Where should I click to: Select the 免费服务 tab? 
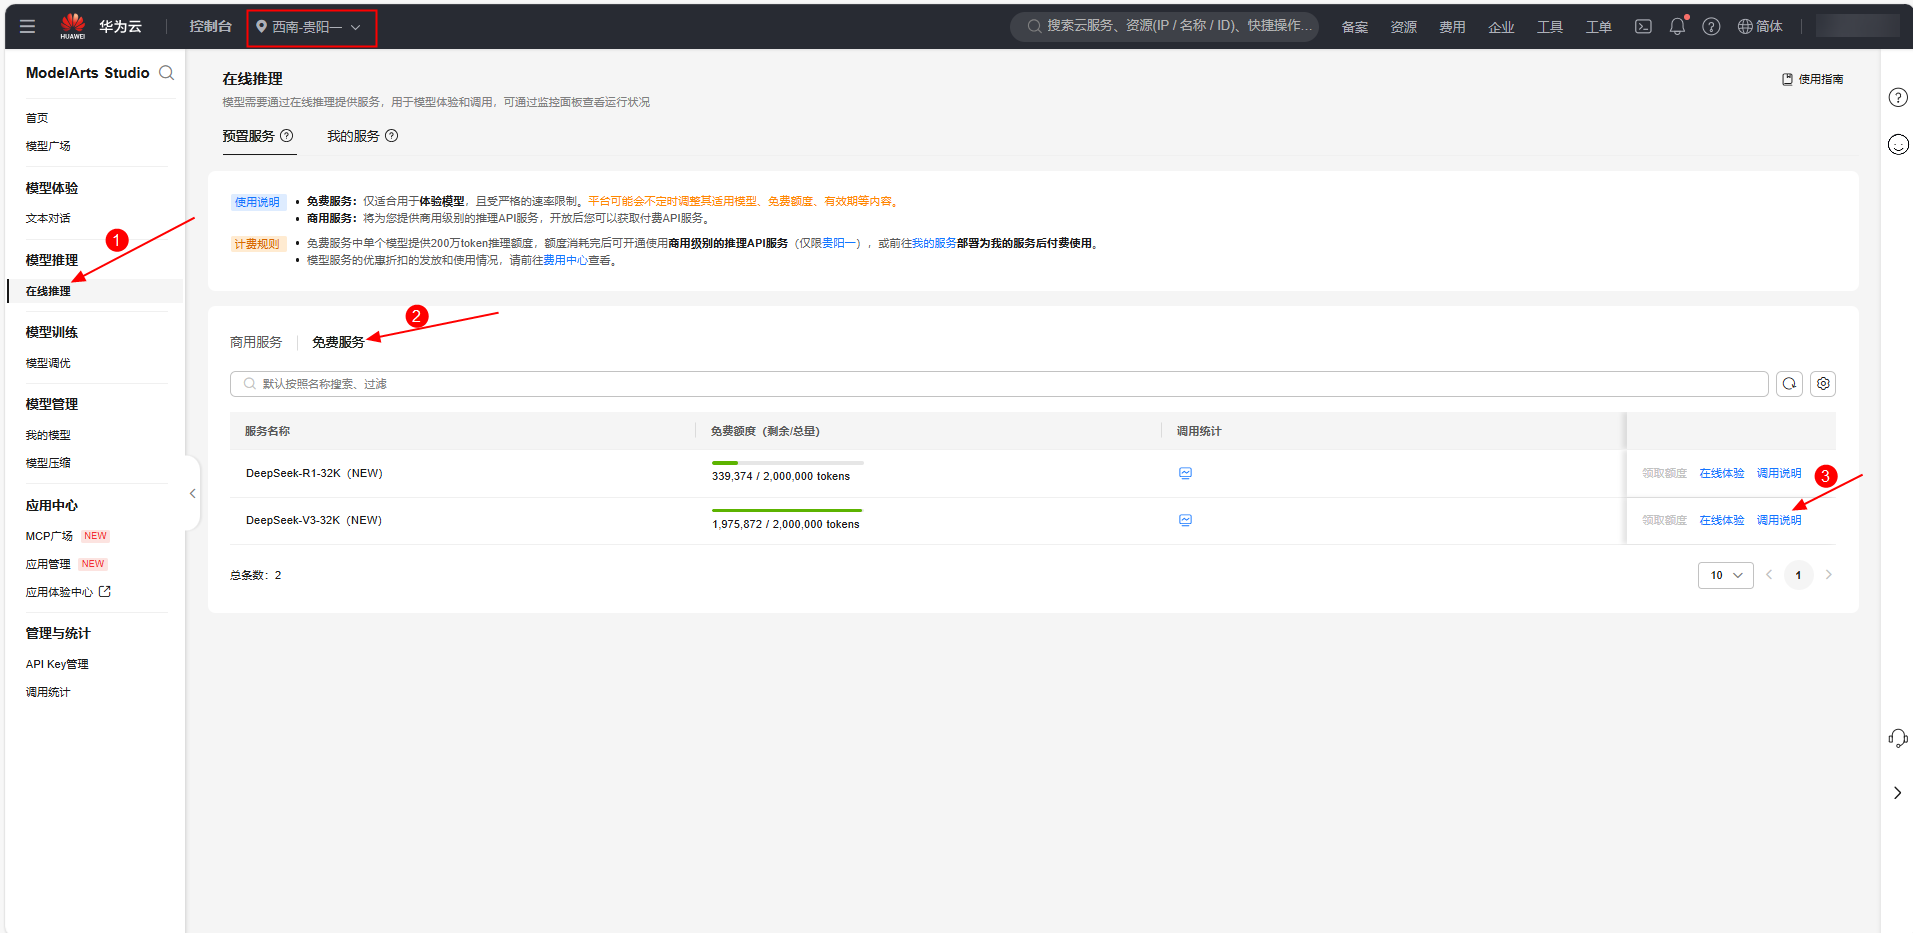(x=338, y=342)
